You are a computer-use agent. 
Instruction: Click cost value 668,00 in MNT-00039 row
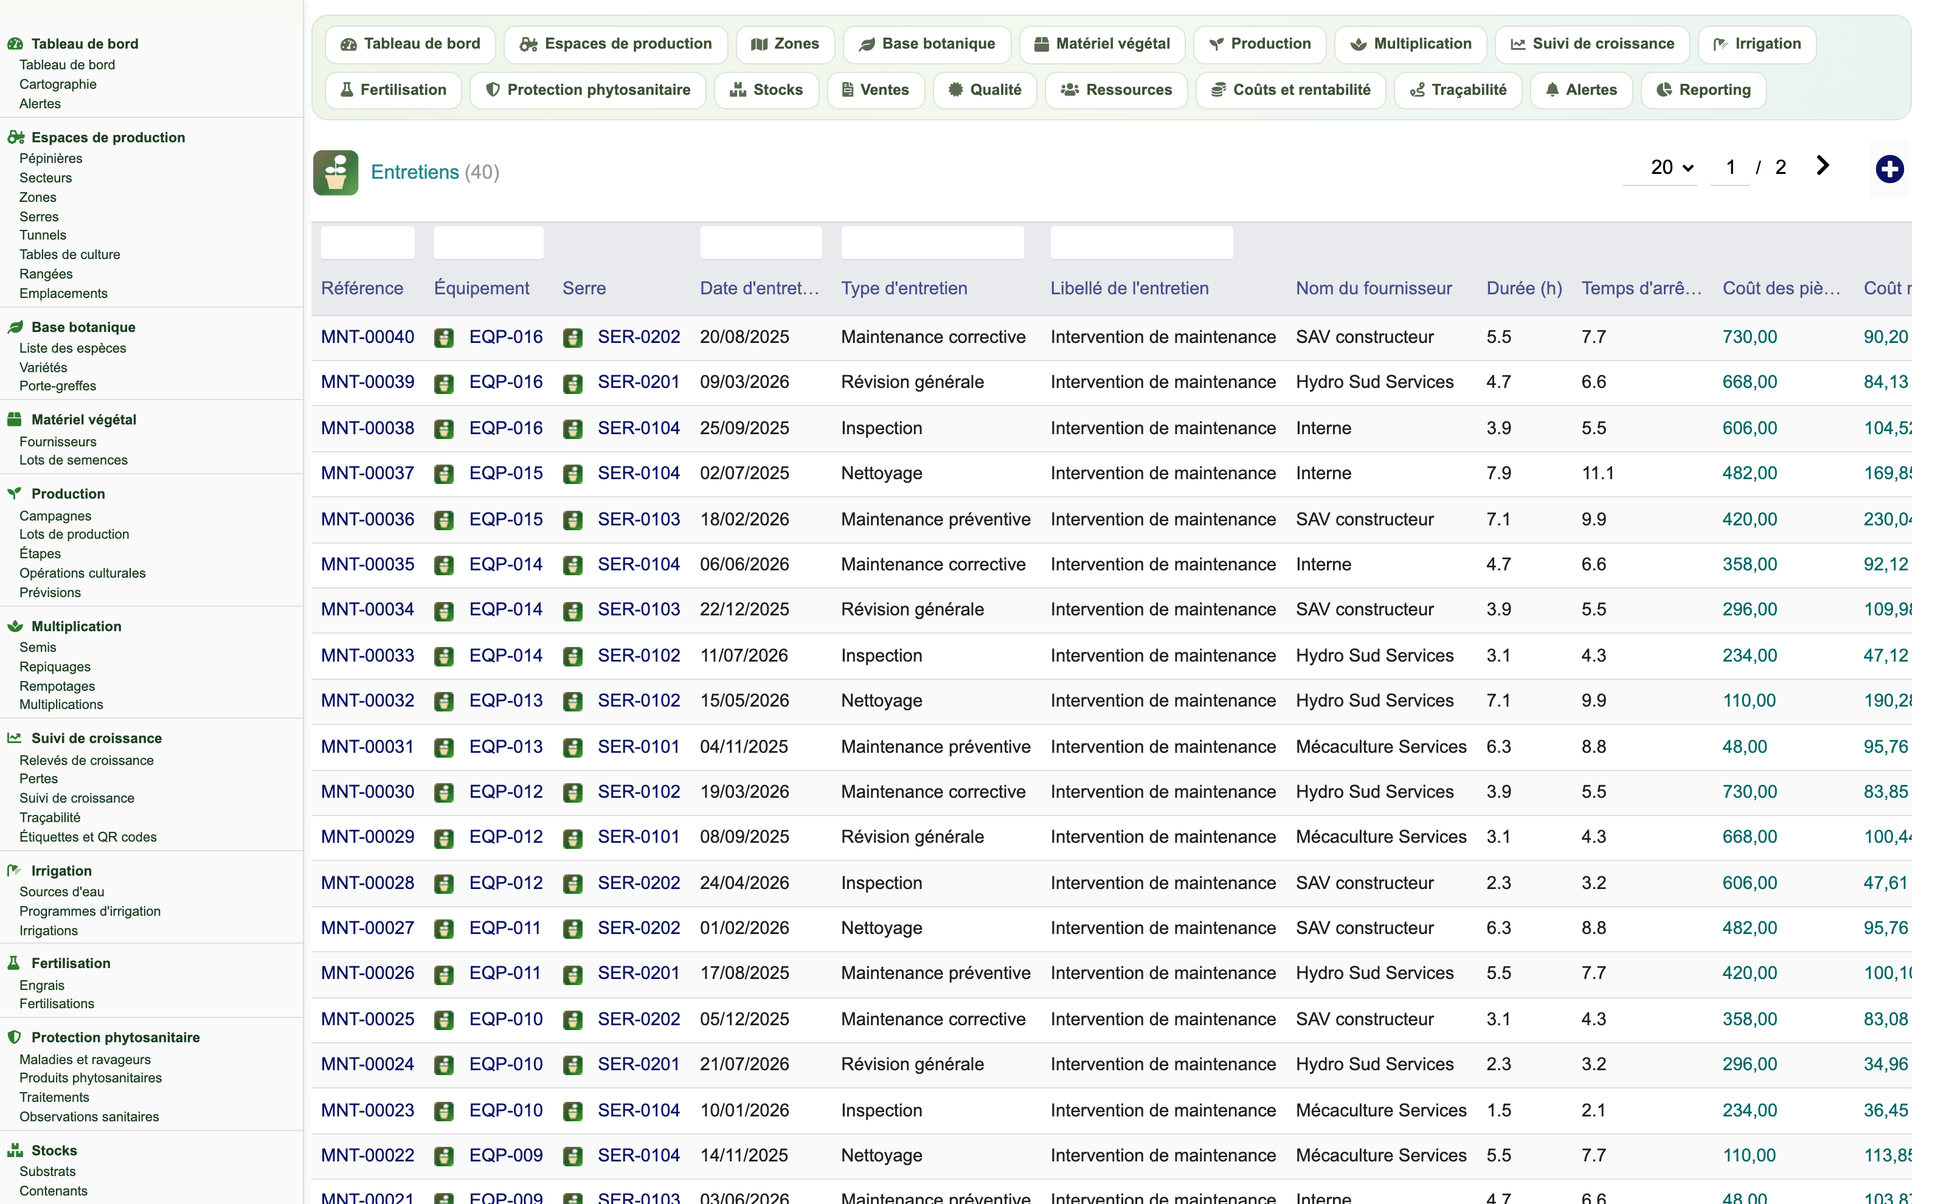[x=1750, y=382]
